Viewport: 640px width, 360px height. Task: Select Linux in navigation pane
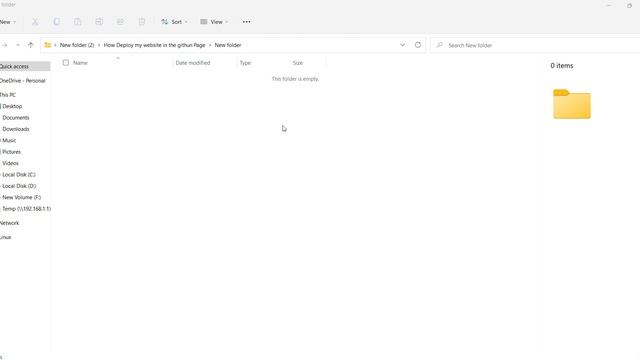point(6,237)
